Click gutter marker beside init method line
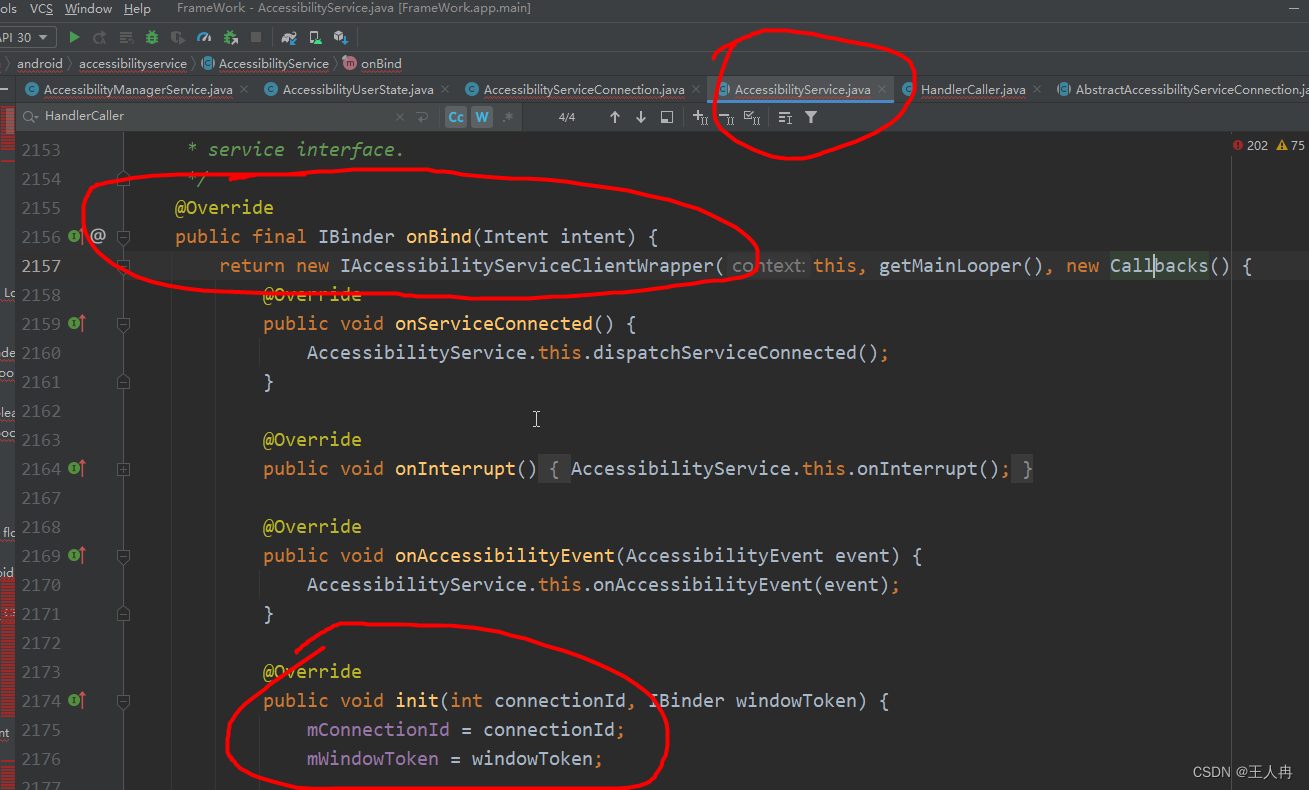The height and width of the screenshot is (790, 1309). coord(76,701)
